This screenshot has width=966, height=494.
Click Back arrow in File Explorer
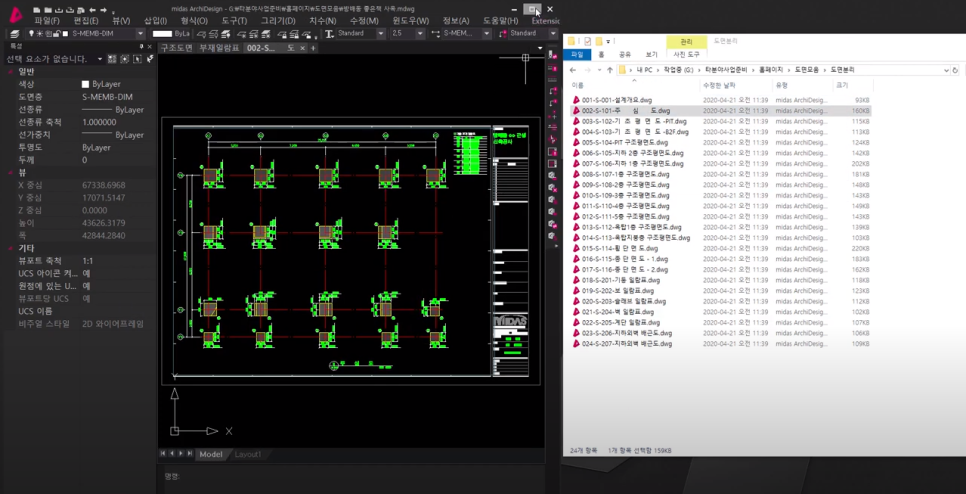pyautogui.click(x=572, y=70)
